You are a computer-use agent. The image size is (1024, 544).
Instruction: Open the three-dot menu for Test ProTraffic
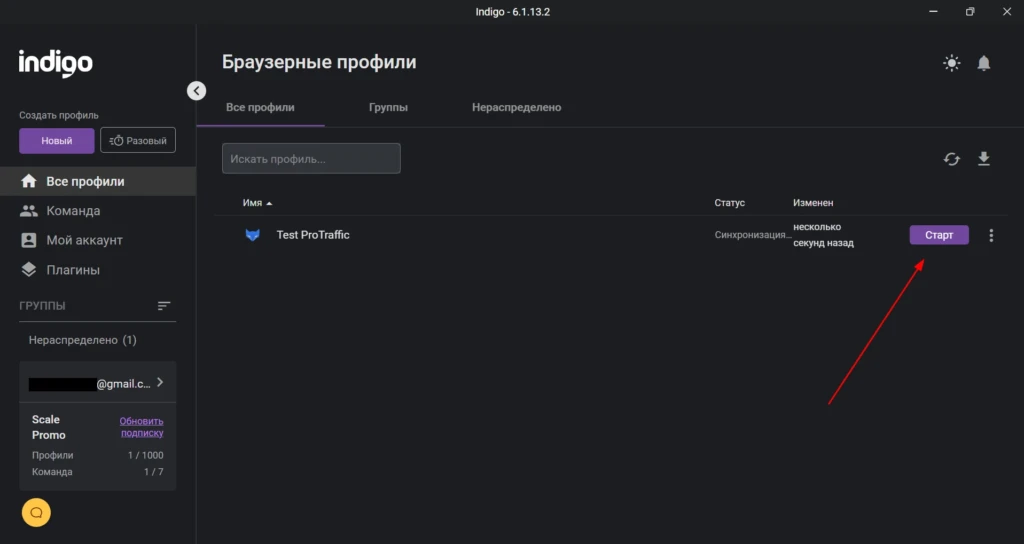(x=991, y=235)
